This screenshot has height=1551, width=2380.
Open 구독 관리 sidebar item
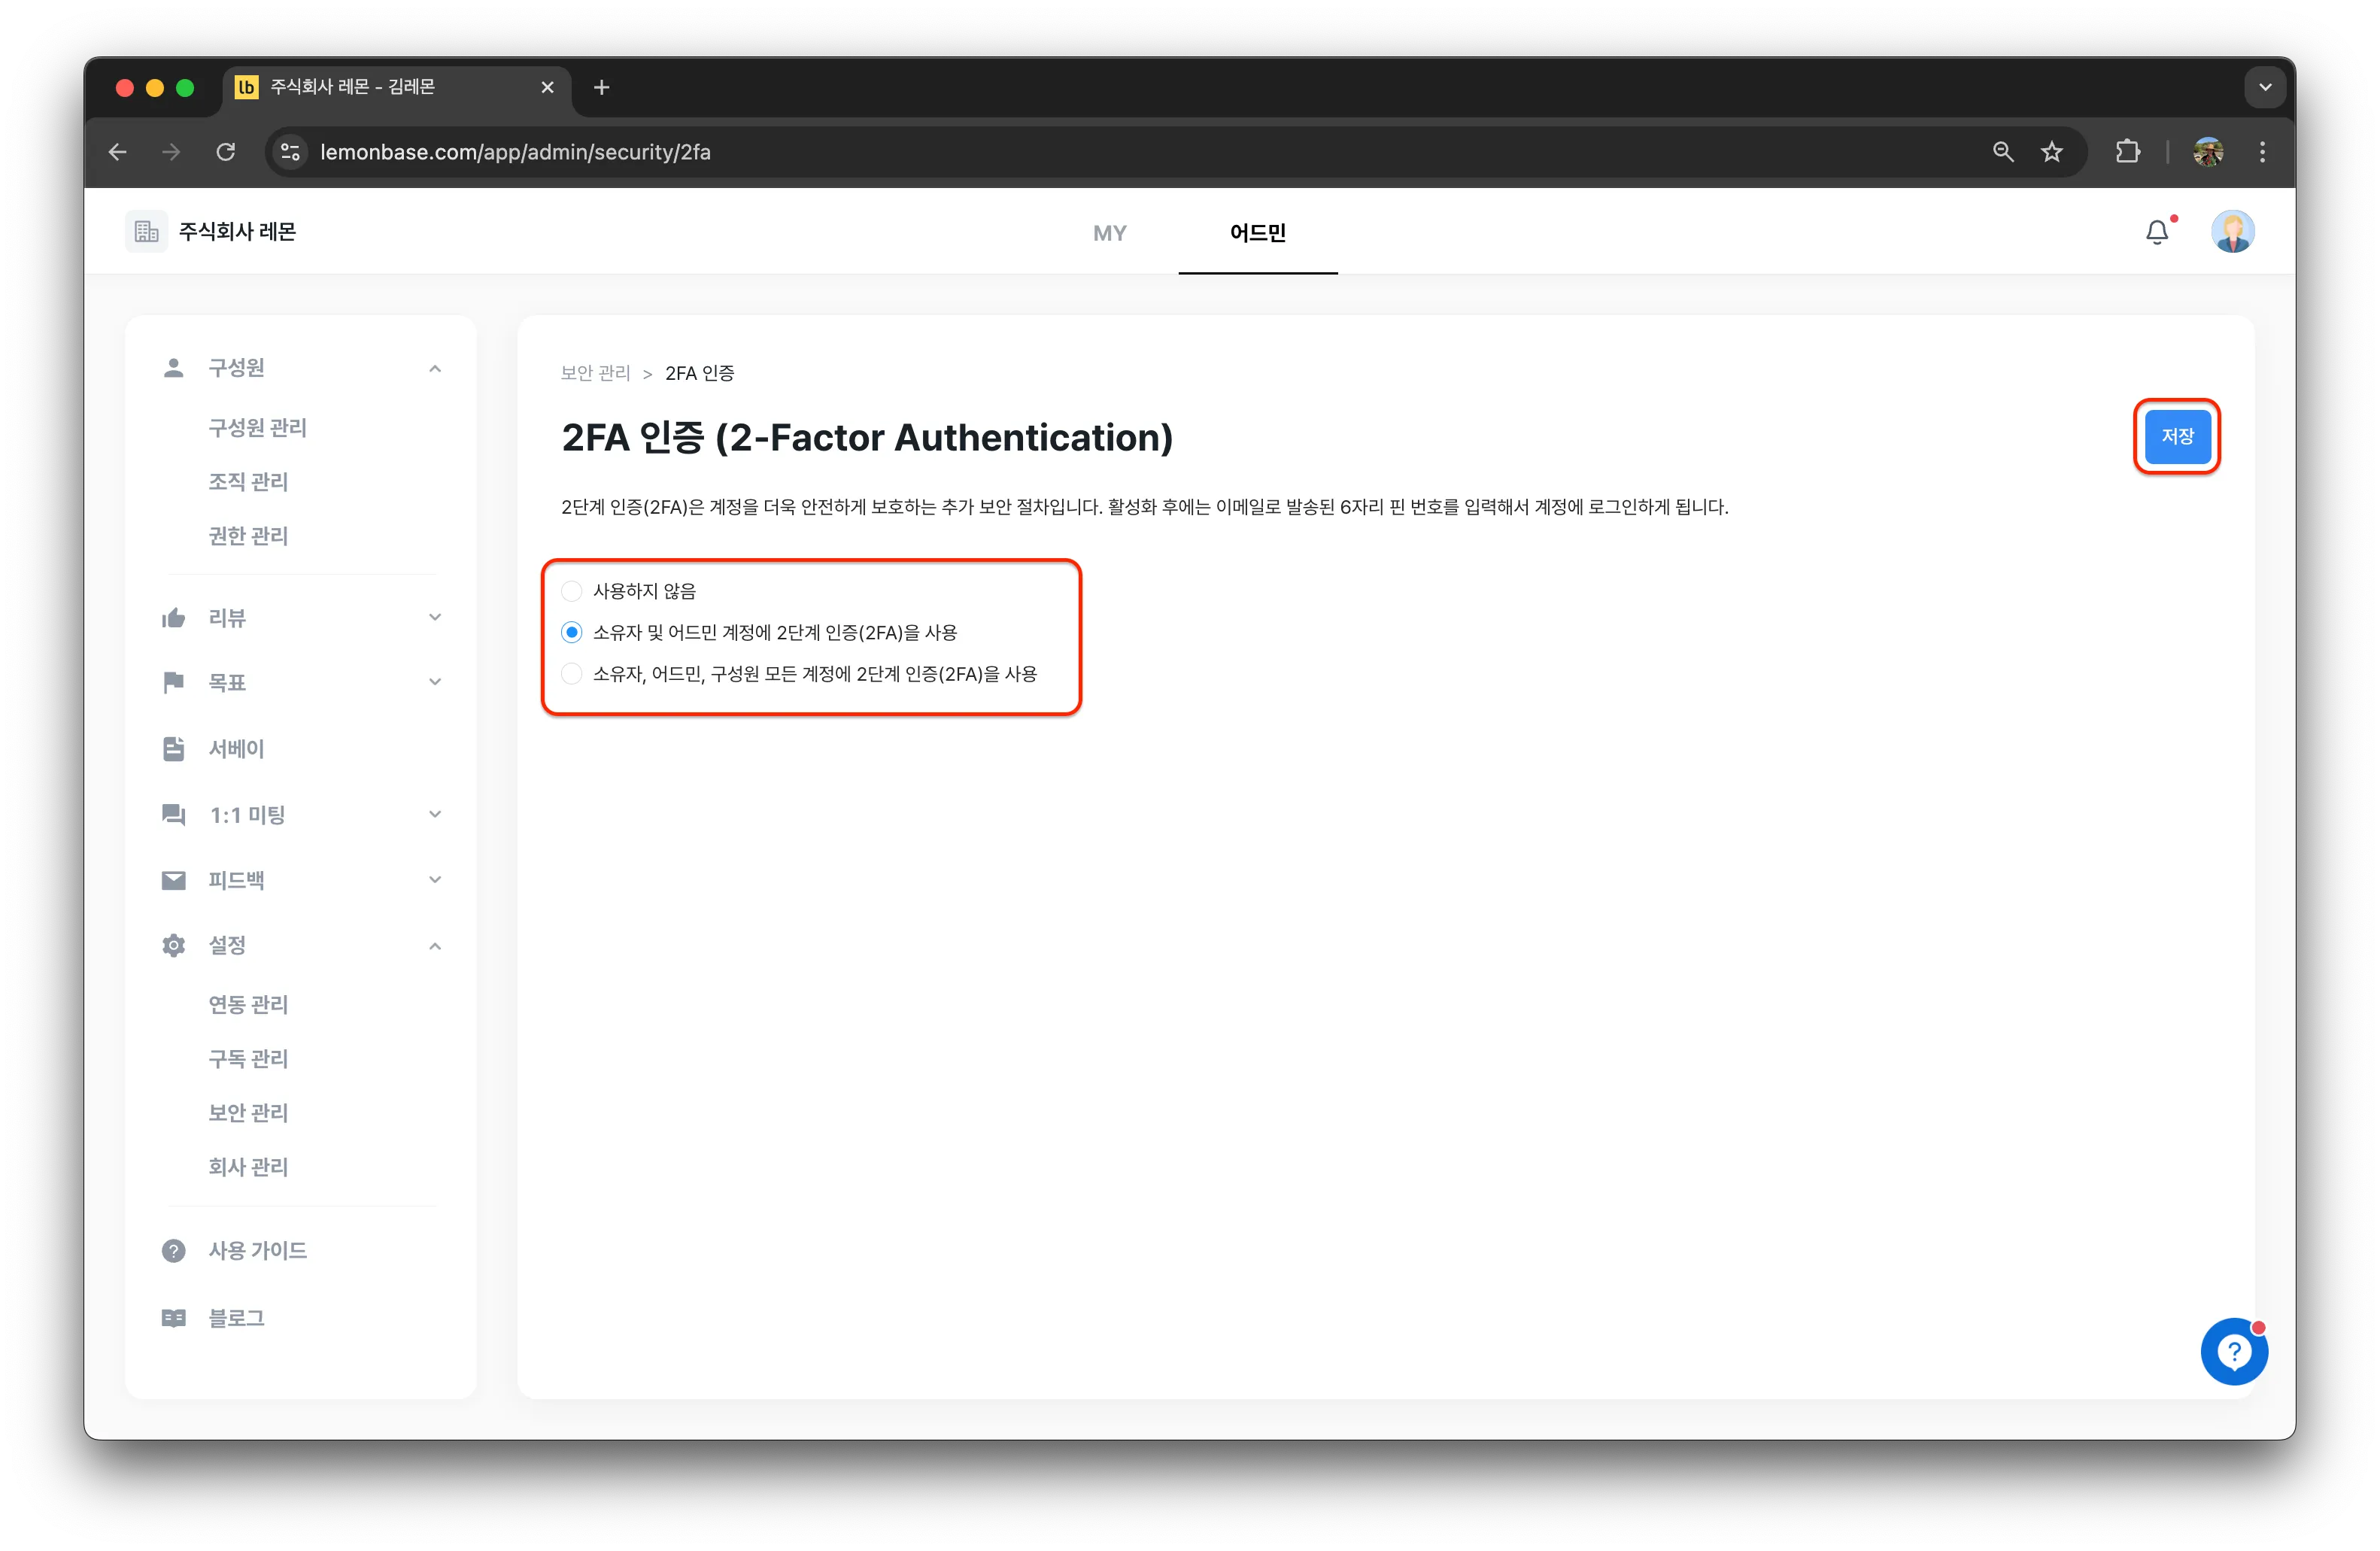click(248, 1058)
